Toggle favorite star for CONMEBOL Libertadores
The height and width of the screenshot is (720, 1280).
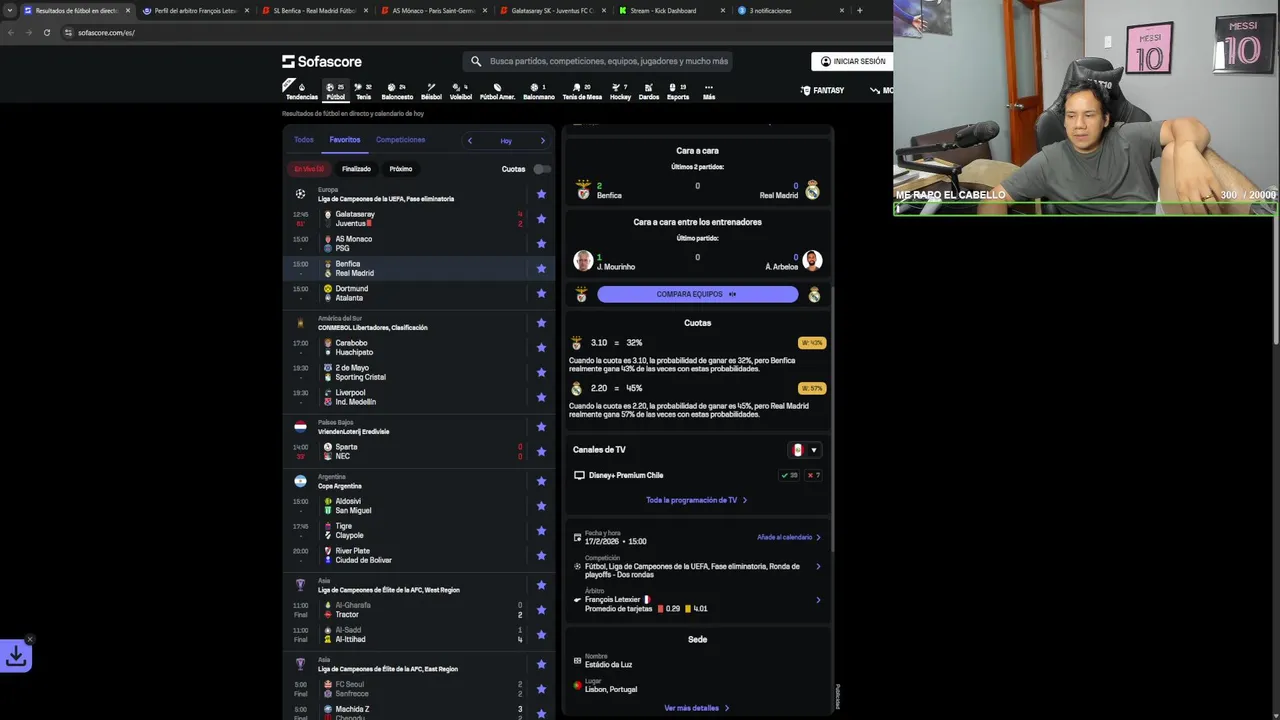(541, 323)
